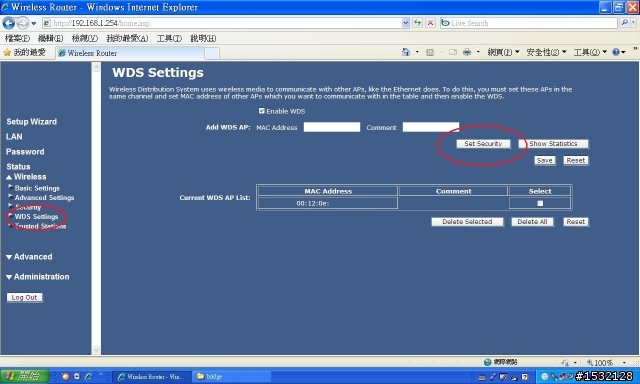The height and width of the screenshot is (384, 640).
Task: Click the green Refresh page icon
Action: (x=417, y=23)
